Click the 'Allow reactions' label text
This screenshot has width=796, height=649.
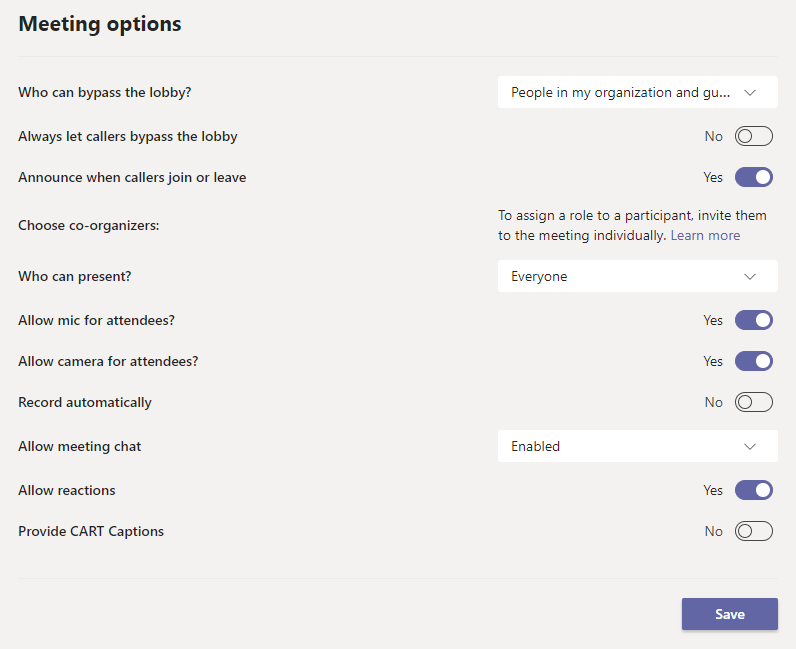click(x=67, y=490)
